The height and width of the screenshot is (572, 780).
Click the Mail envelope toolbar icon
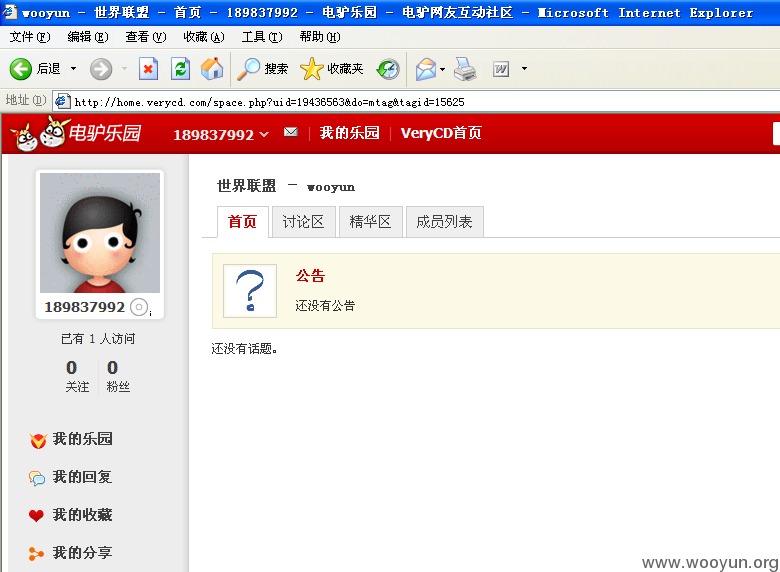click(426, 69)
